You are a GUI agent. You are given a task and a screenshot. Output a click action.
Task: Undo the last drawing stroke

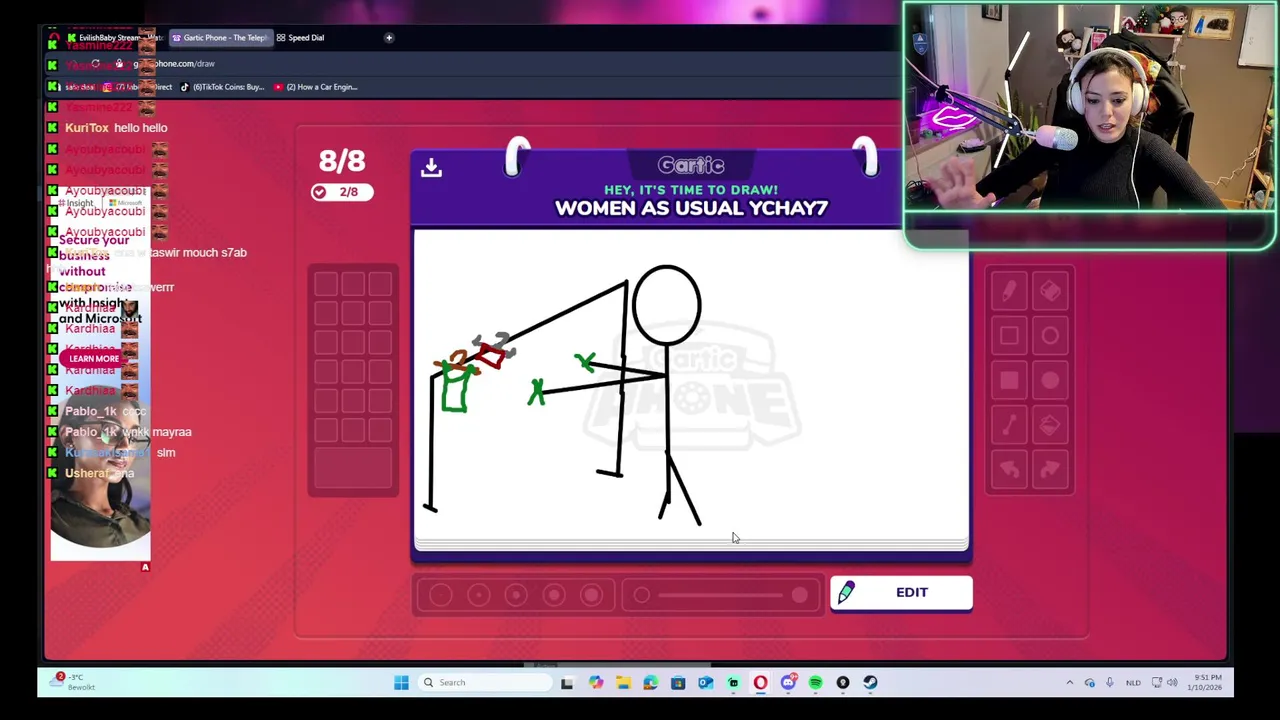click(x=1009, y=469)
